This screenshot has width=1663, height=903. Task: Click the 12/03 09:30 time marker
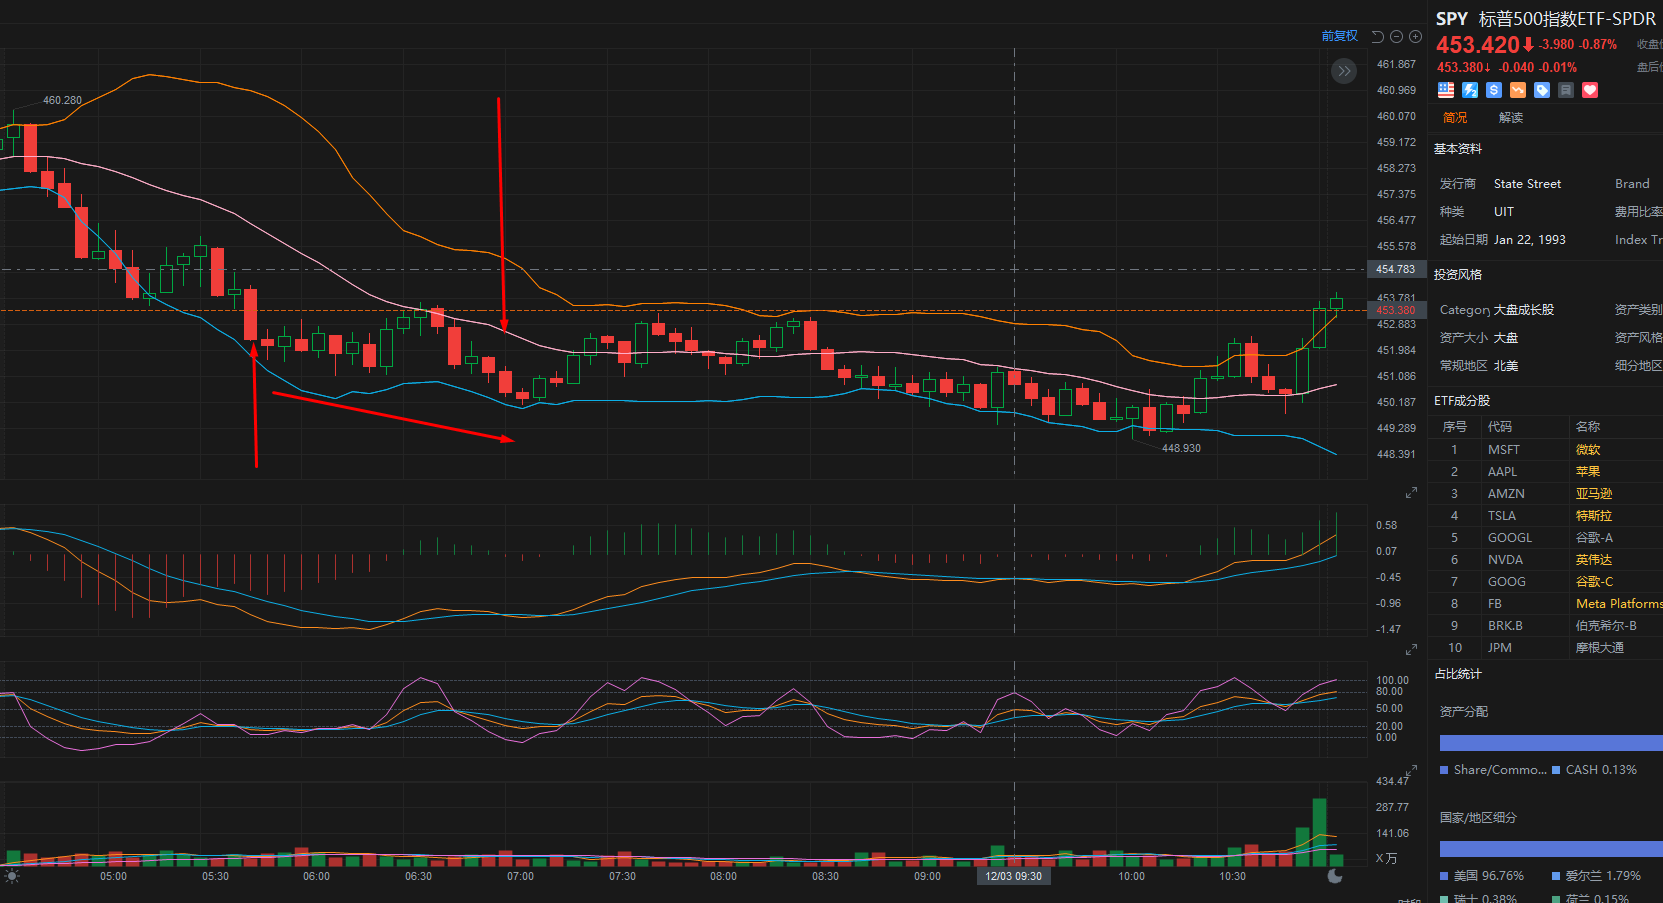[x=1014, y=877]
